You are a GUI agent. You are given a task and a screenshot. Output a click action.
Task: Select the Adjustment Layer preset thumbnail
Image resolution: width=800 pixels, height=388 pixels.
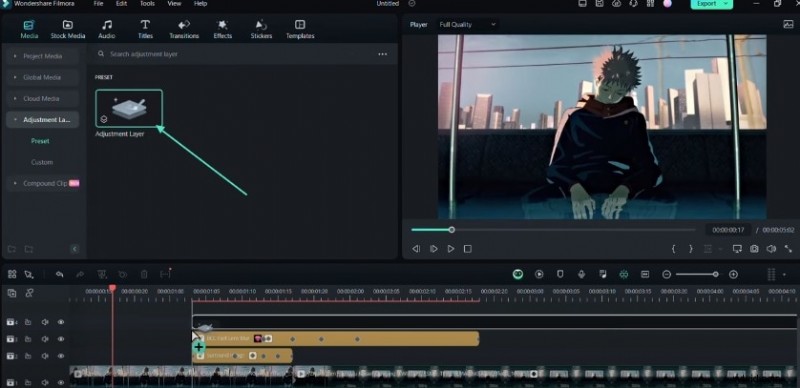(x=129, y=108)
